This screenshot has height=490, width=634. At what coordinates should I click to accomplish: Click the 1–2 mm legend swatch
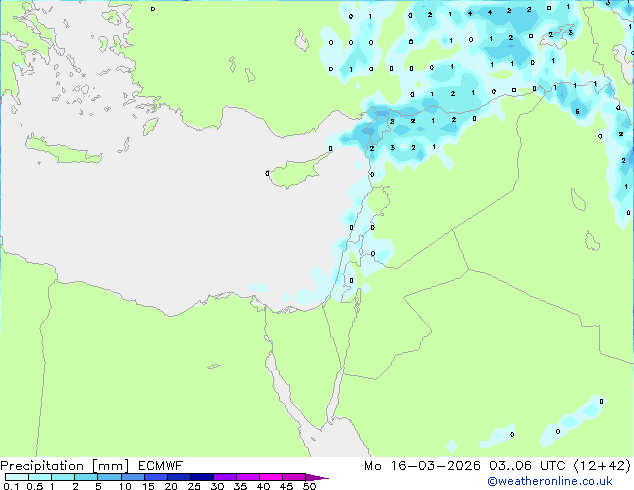(63, 477)
